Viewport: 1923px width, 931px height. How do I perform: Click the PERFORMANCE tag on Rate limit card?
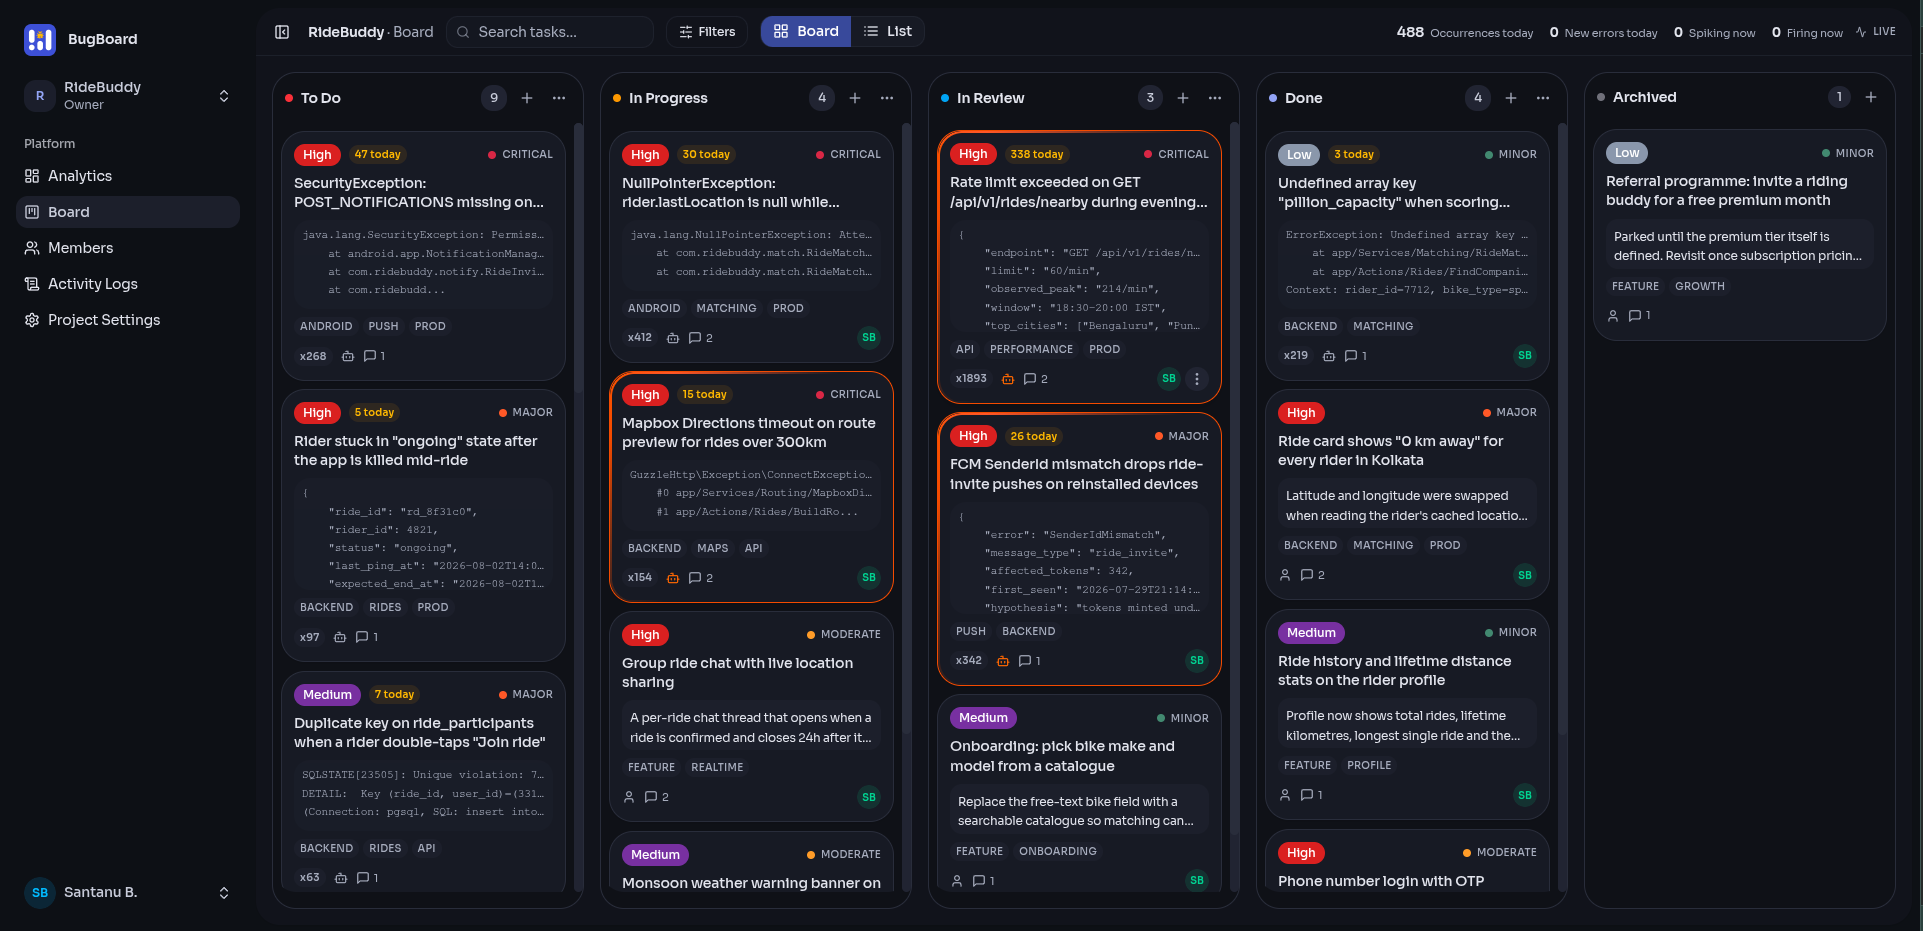pyautogui.click(x=1031, y=349)
